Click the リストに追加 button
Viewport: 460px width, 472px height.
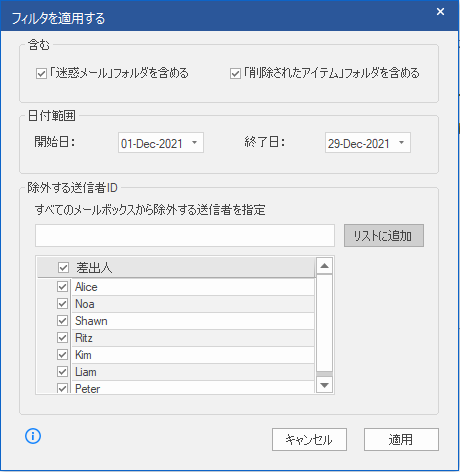384,236
